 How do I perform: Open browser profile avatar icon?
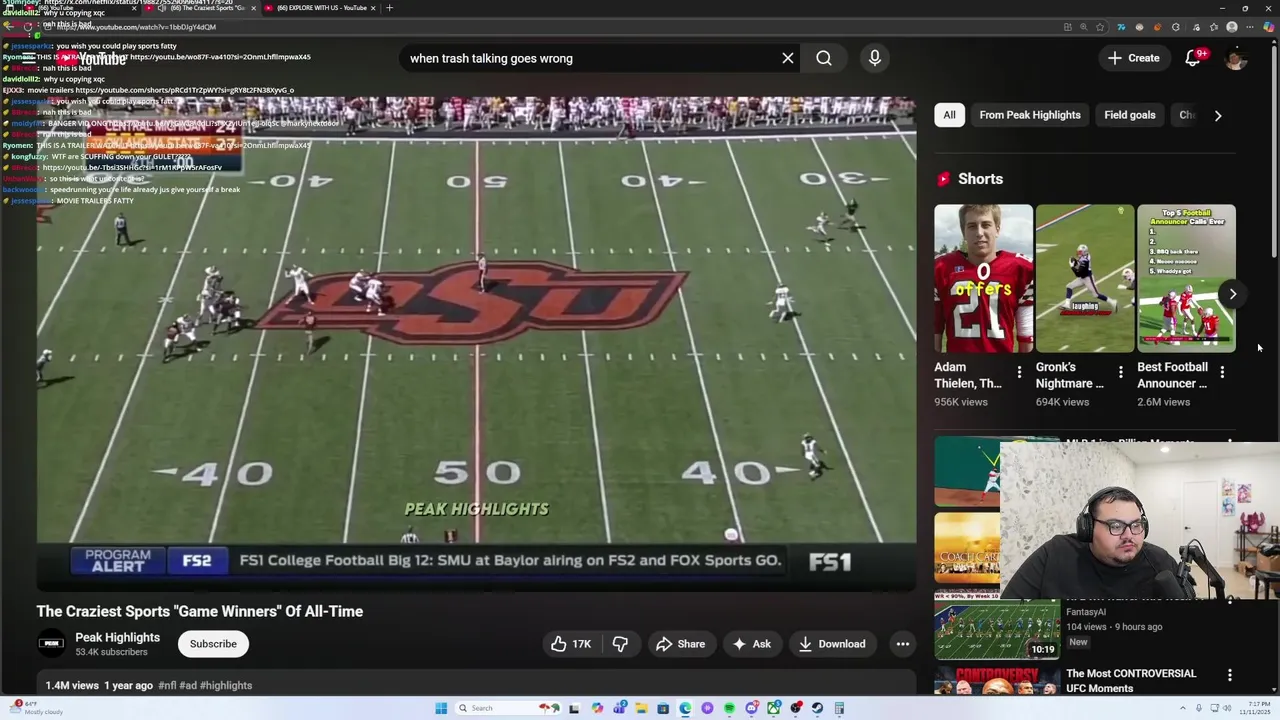pos(1232,27)
